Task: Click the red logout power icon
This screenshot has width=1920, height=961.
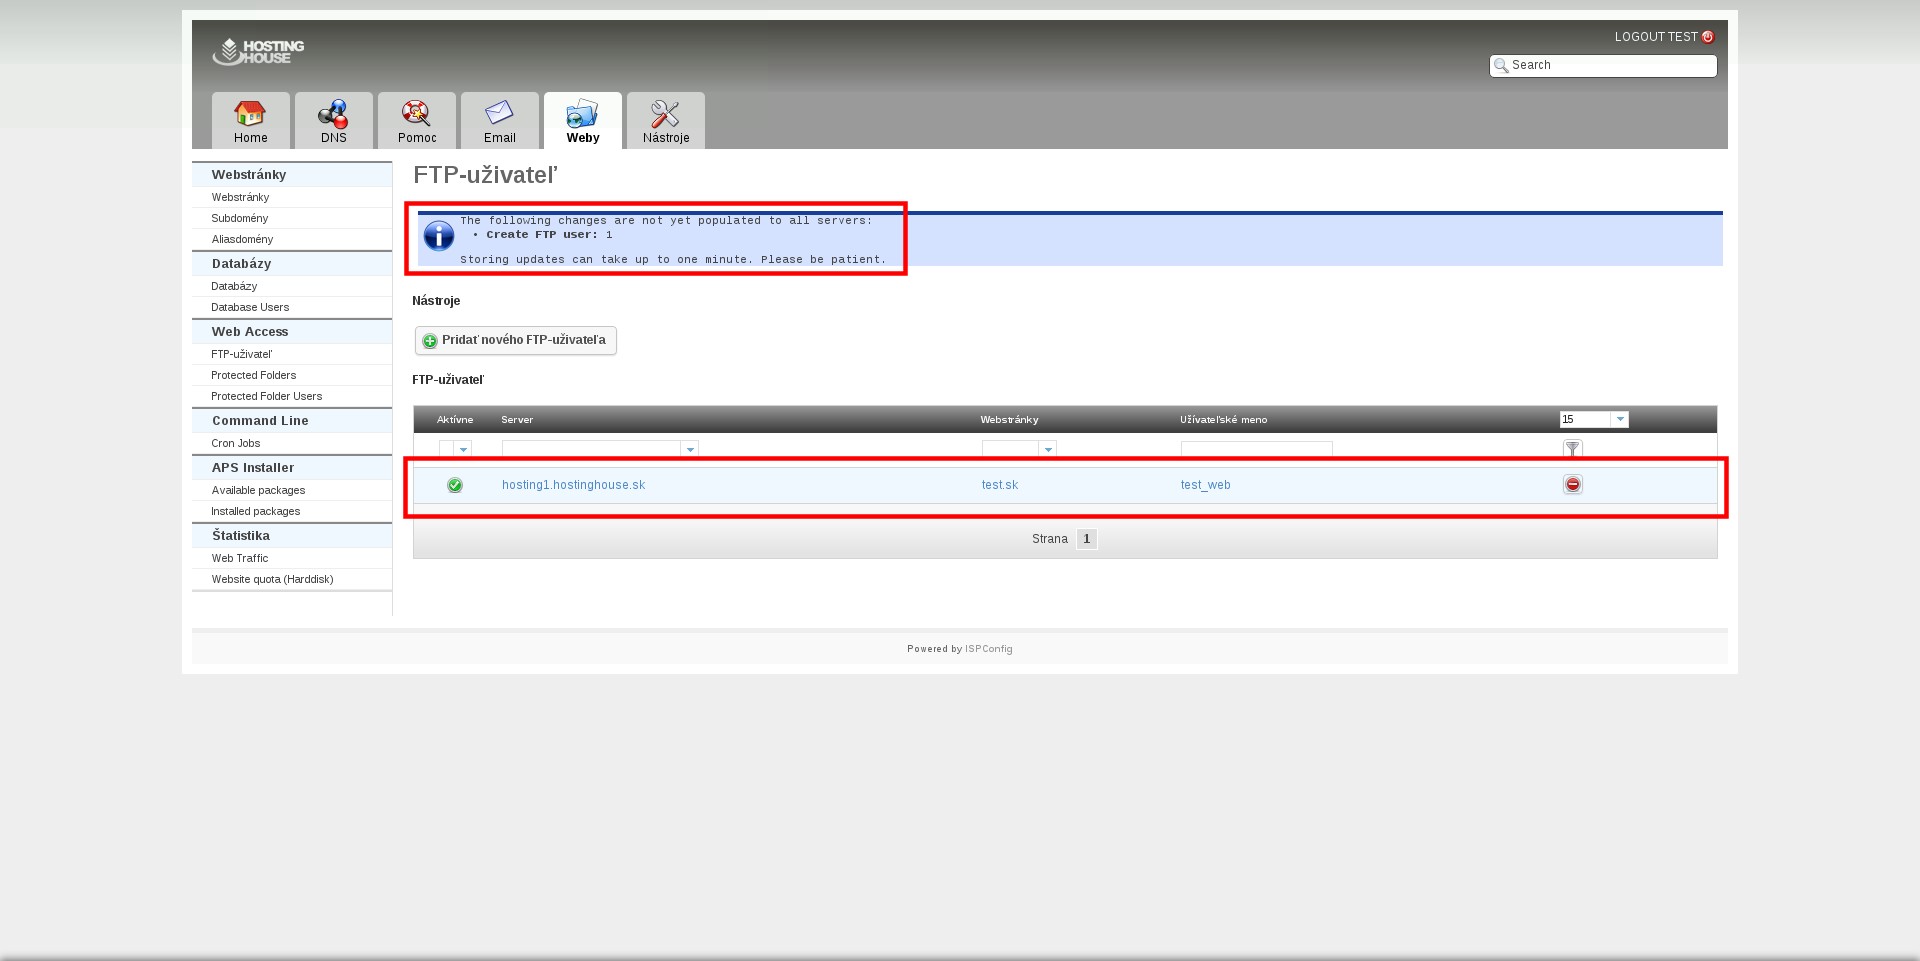Action: click(1708, 37)
